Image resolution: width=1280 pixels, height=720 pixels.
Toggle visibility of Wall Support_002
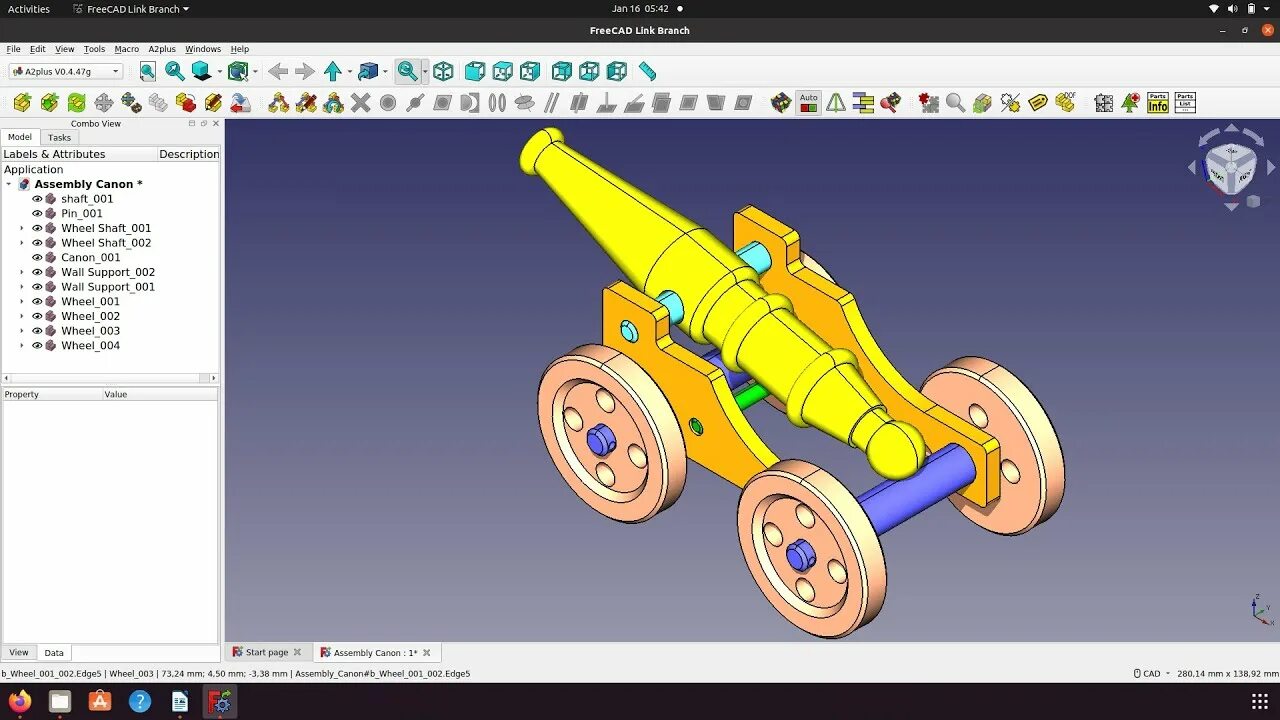pos(37,272)
